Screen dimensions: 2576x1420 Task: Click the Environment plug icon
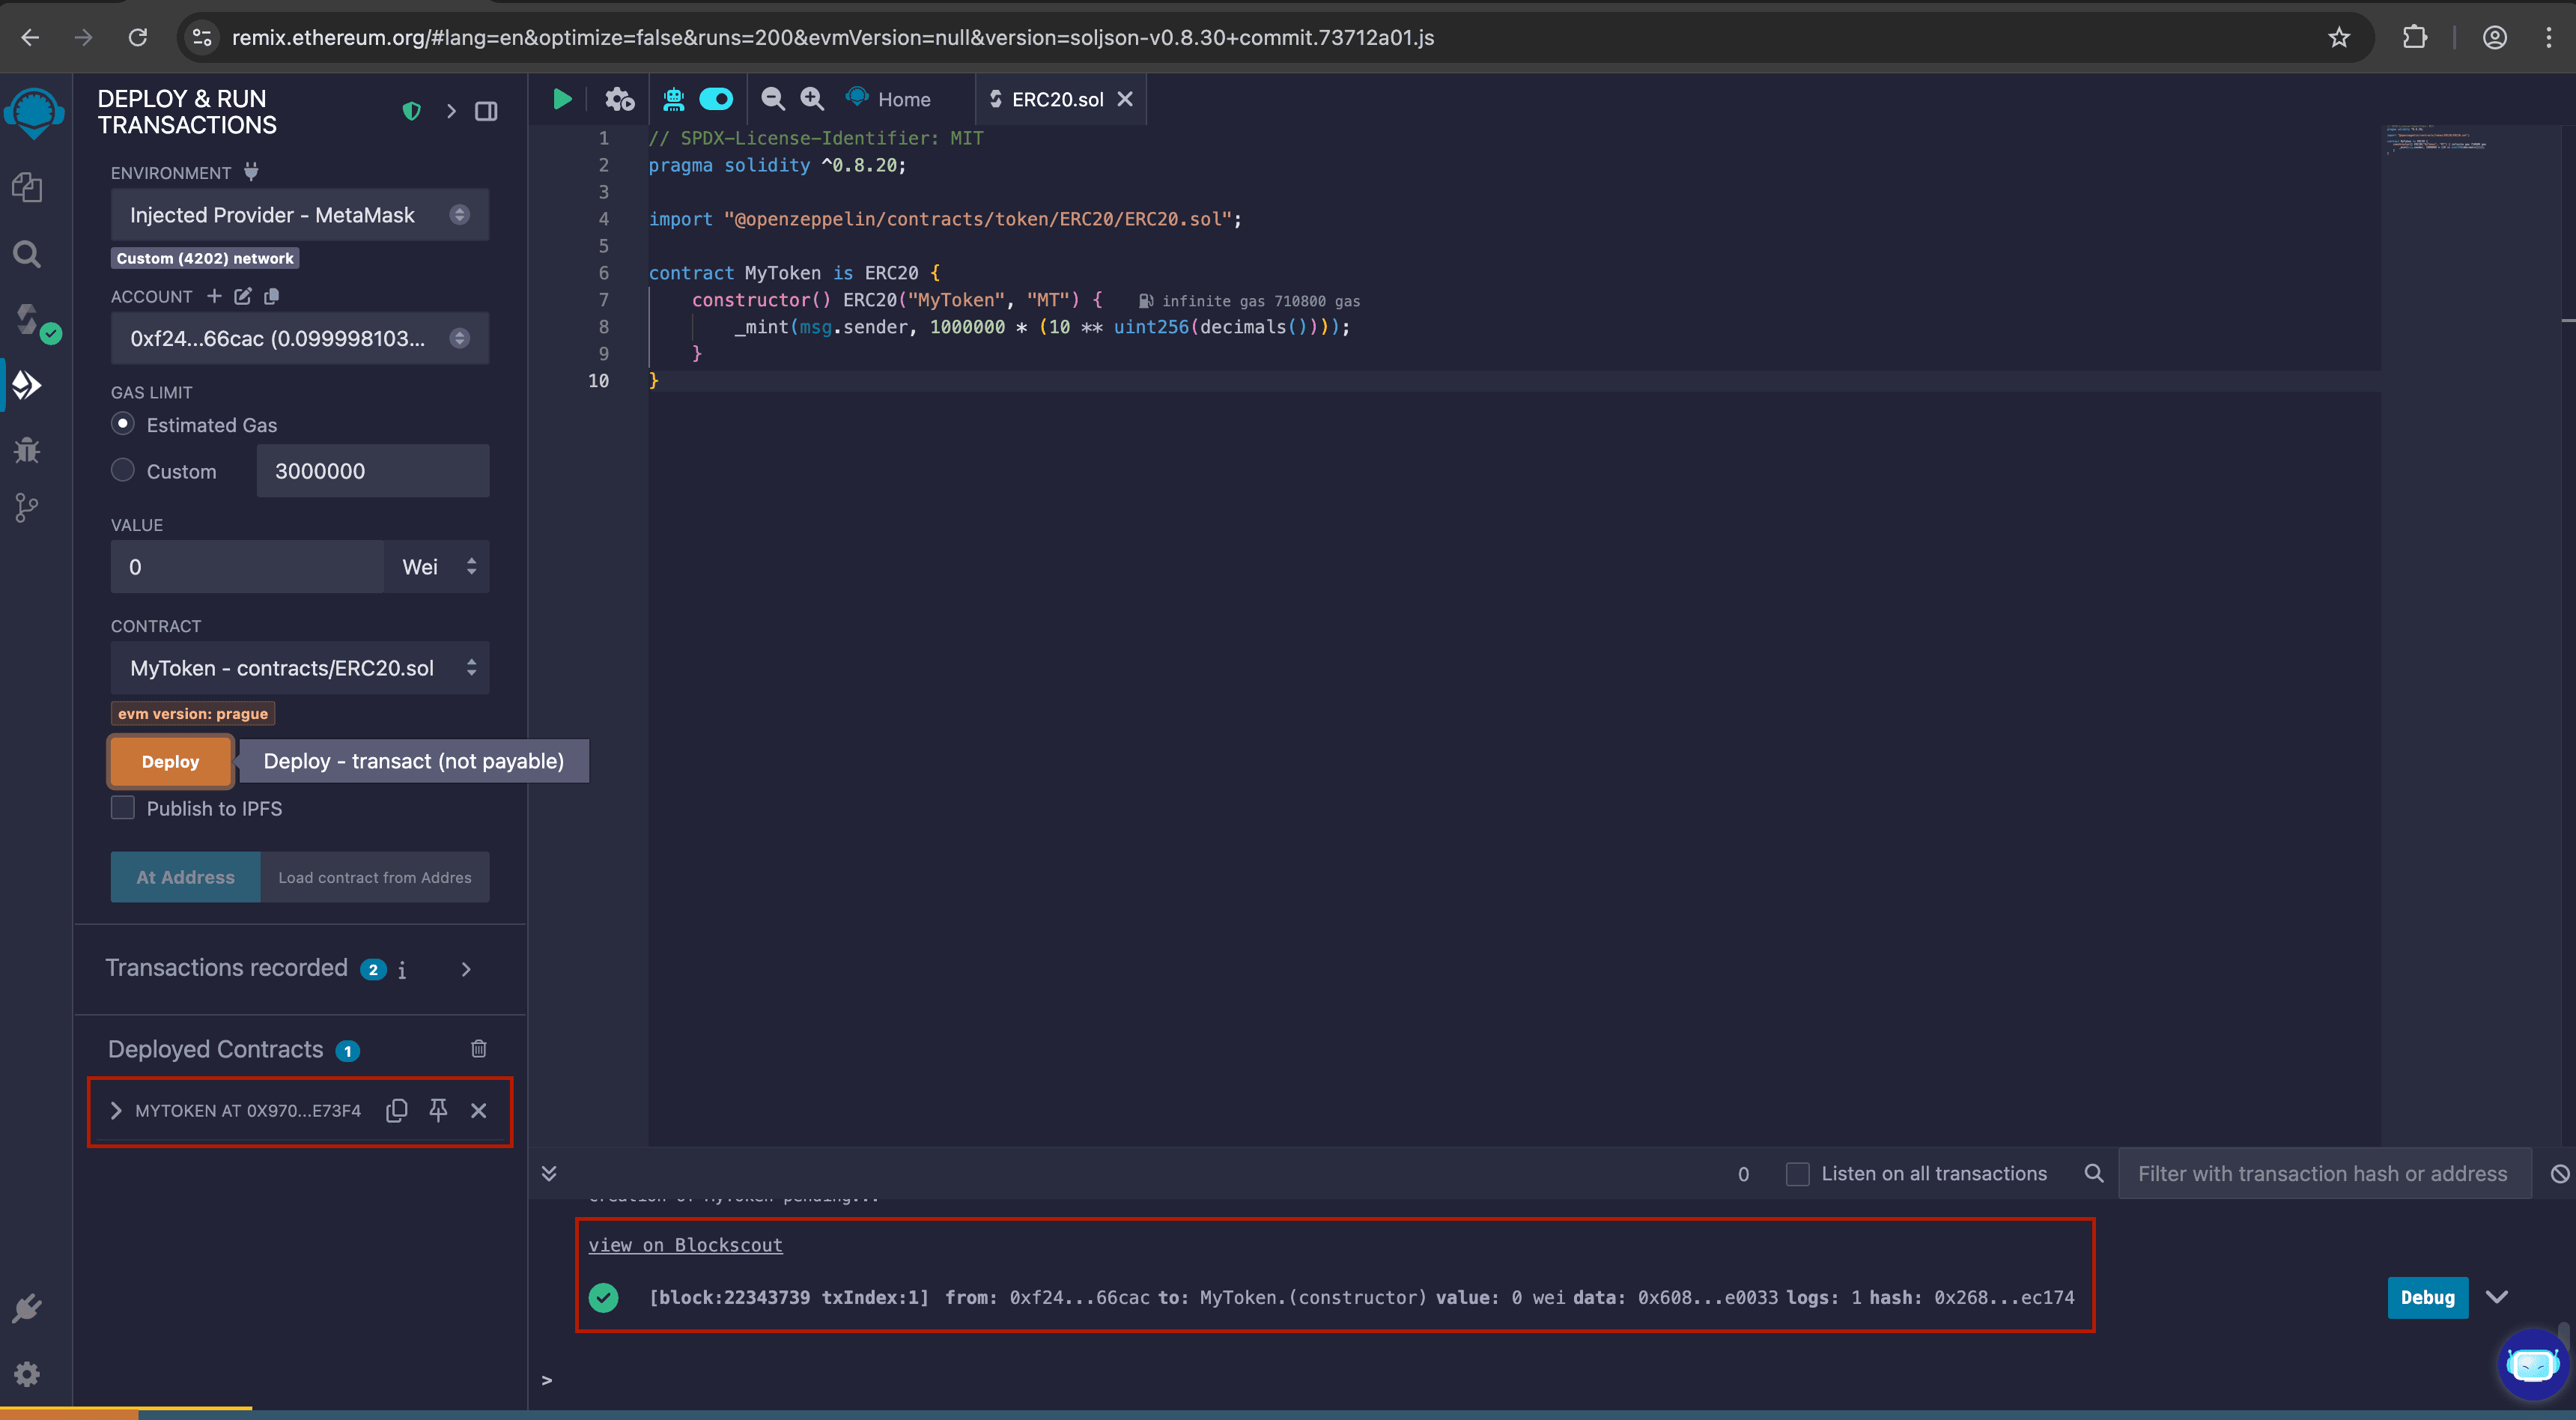pos(251,172)
